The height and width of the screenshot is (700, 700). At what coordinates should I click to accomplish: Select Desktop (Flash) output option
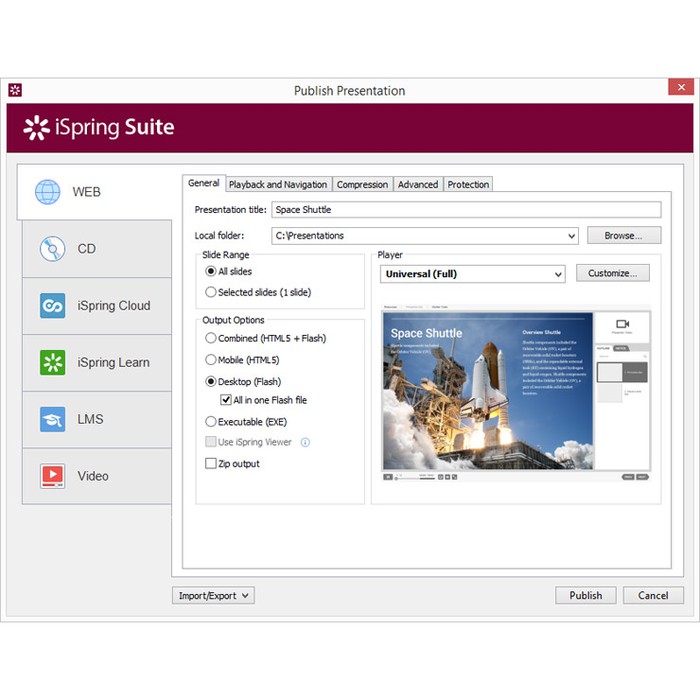click(x=210, y=382)
